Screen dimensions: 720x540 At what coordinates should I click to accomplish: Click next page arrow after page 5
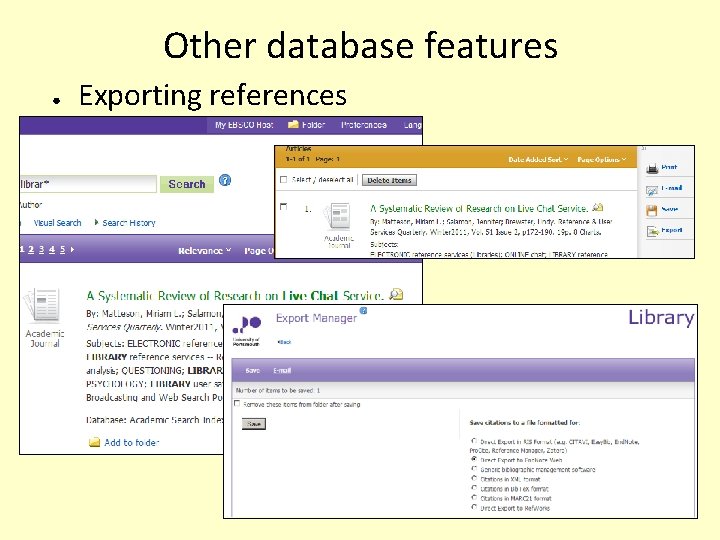[x=73, y=249]
